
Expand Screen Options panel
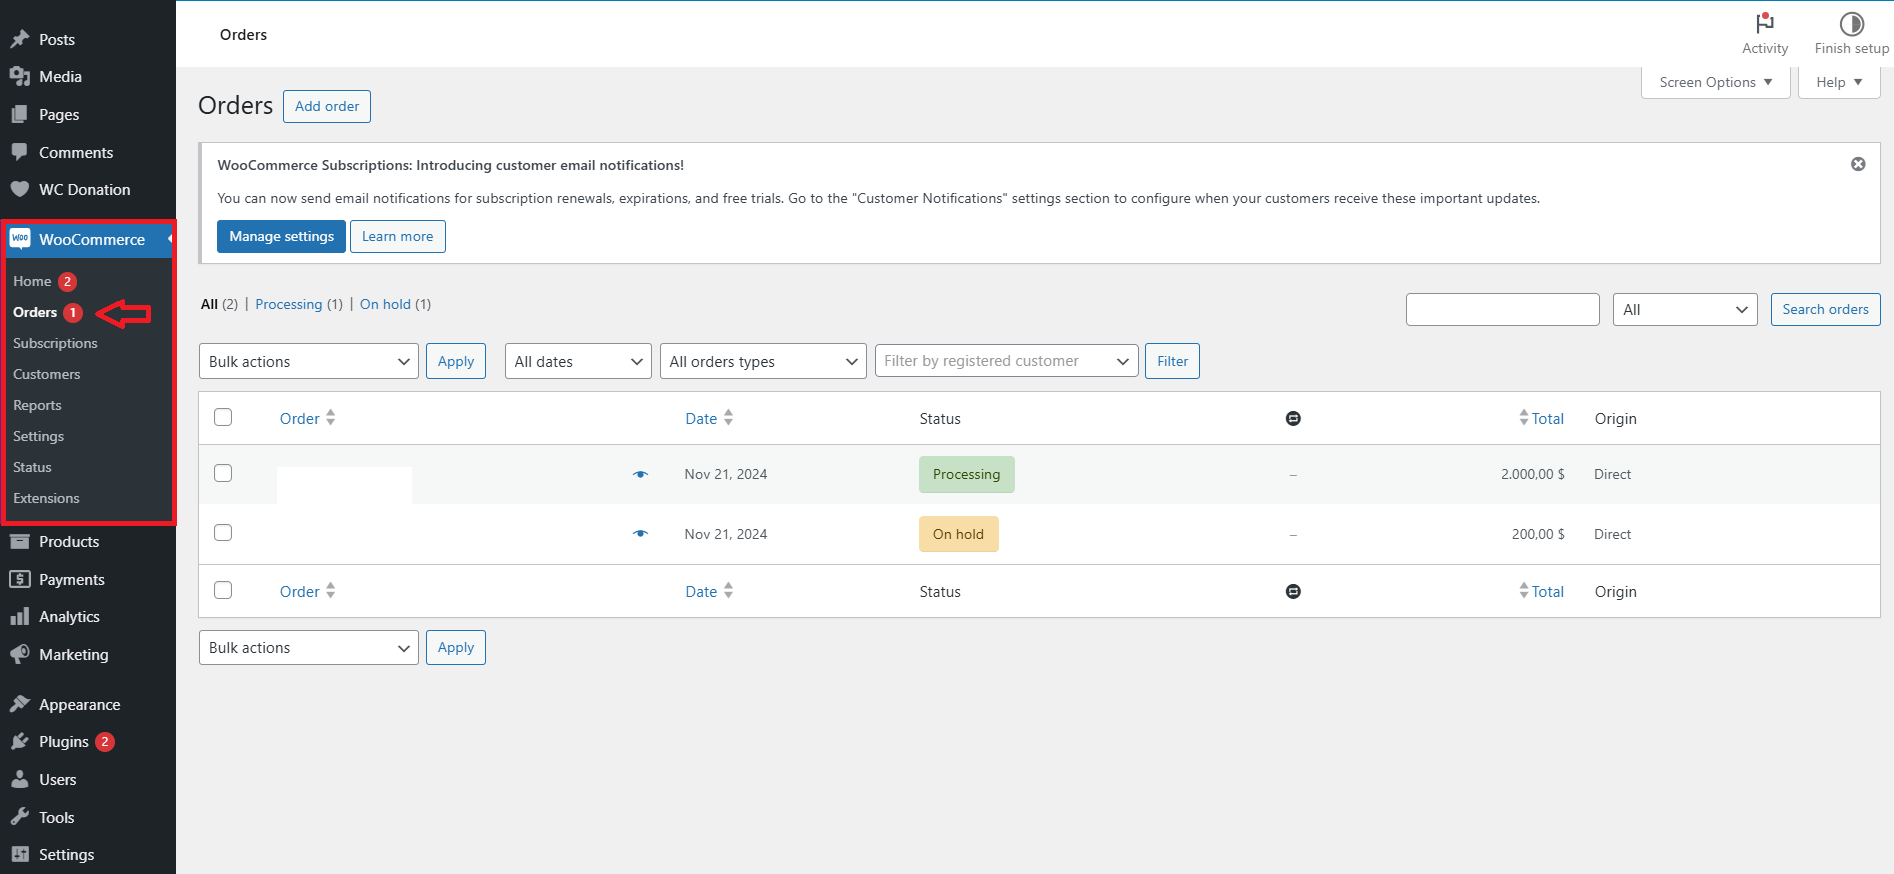point(1716,82)
